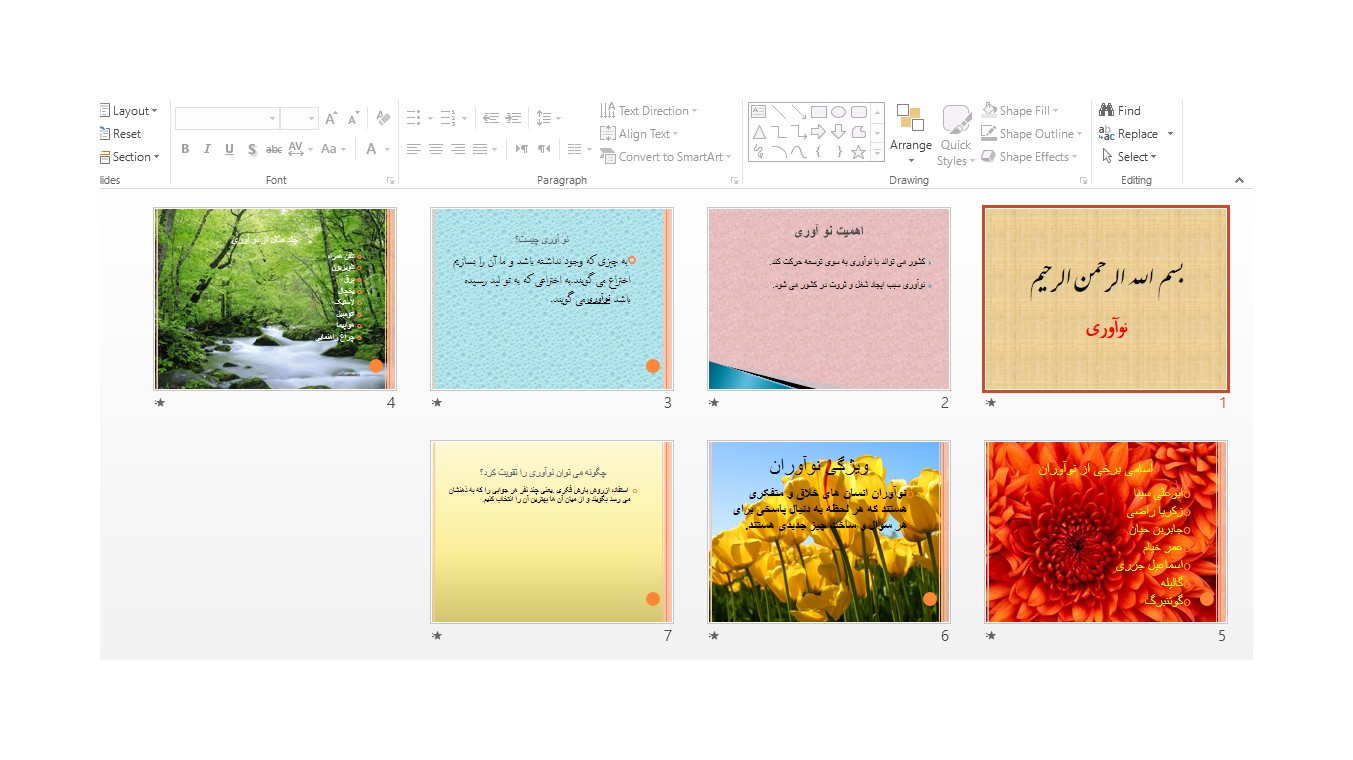The height and width of the screenshot is (760, 1353).
Task: Click the Bold formatting icon
Action: (x=185, y=149)
